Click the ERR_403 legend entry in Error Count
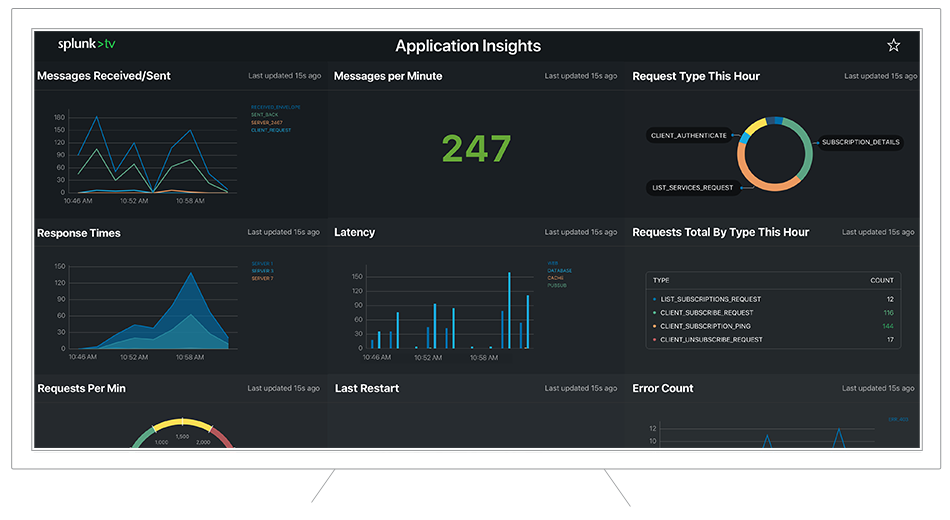This screenshot has height=520, width=950. click(x=898, y=419)
